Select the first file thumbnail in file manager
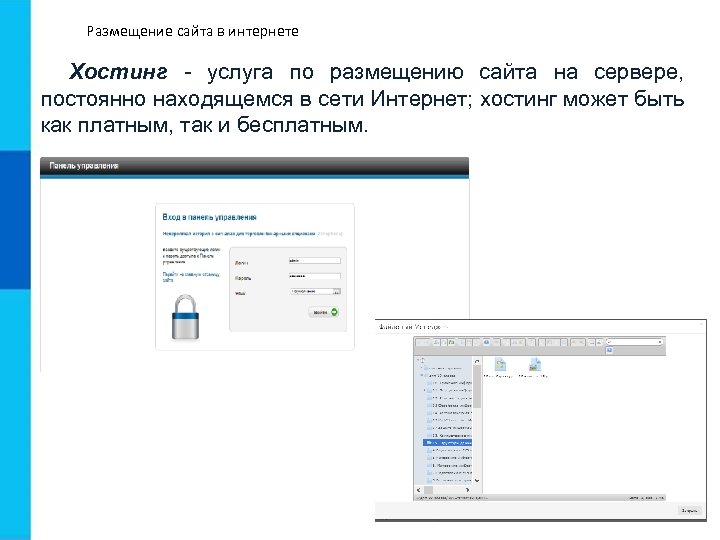Viewport: 720px width, 540px height. click(500, 367)
